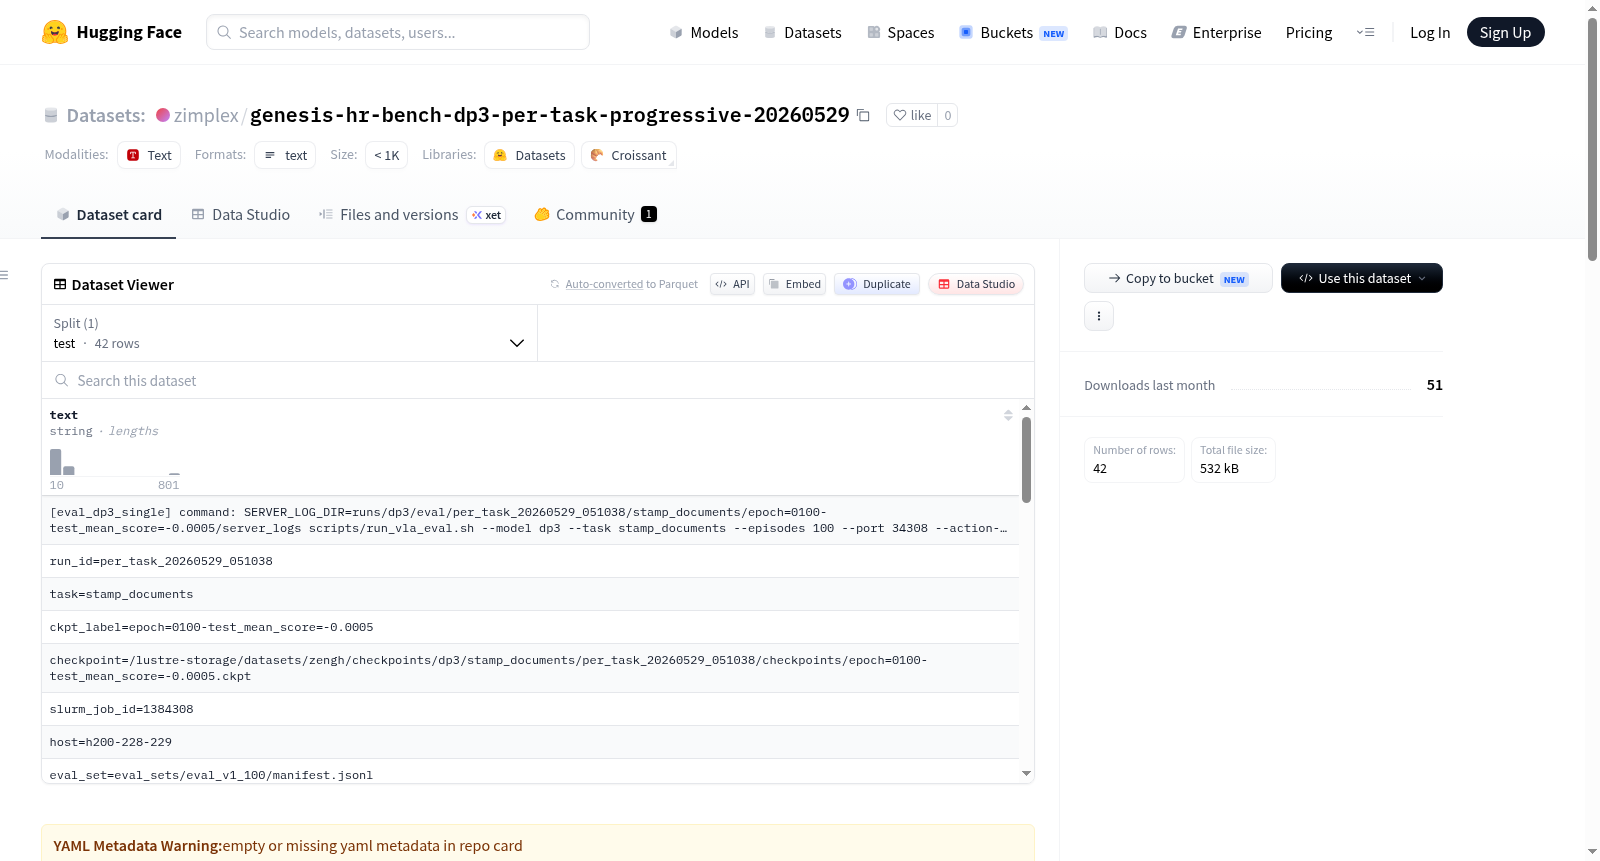Viewport: 1600px width, 861px height.
Task: Select the checkpoint path row
Action: click(x=530, y=668)
